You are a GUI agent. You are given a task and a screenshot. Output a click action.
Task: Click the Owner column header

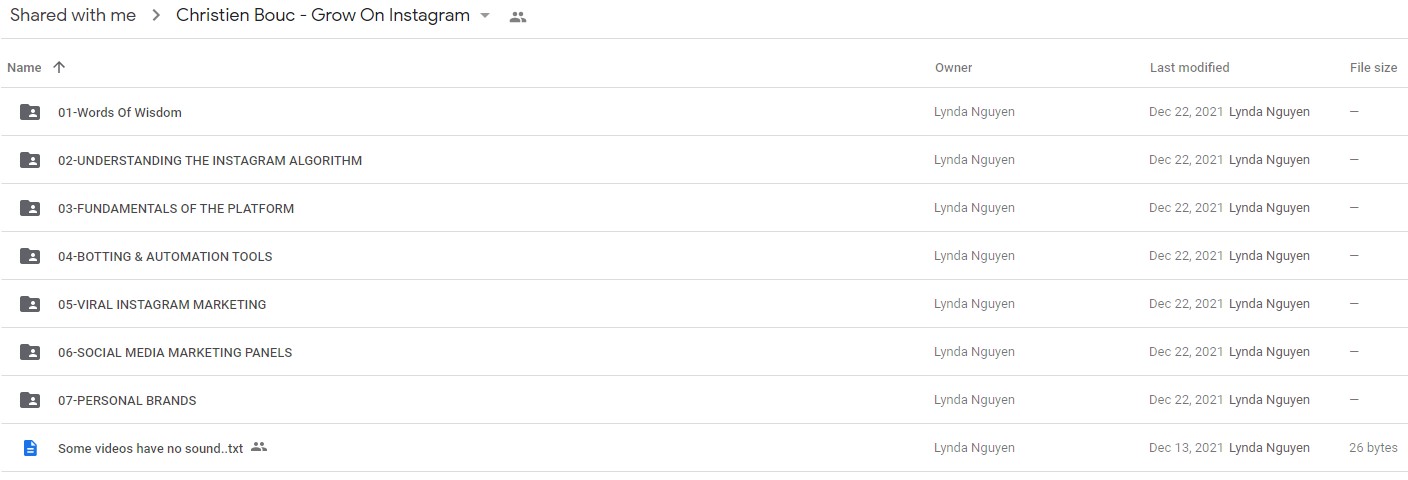pyautogui.click(x=953, y=68)
